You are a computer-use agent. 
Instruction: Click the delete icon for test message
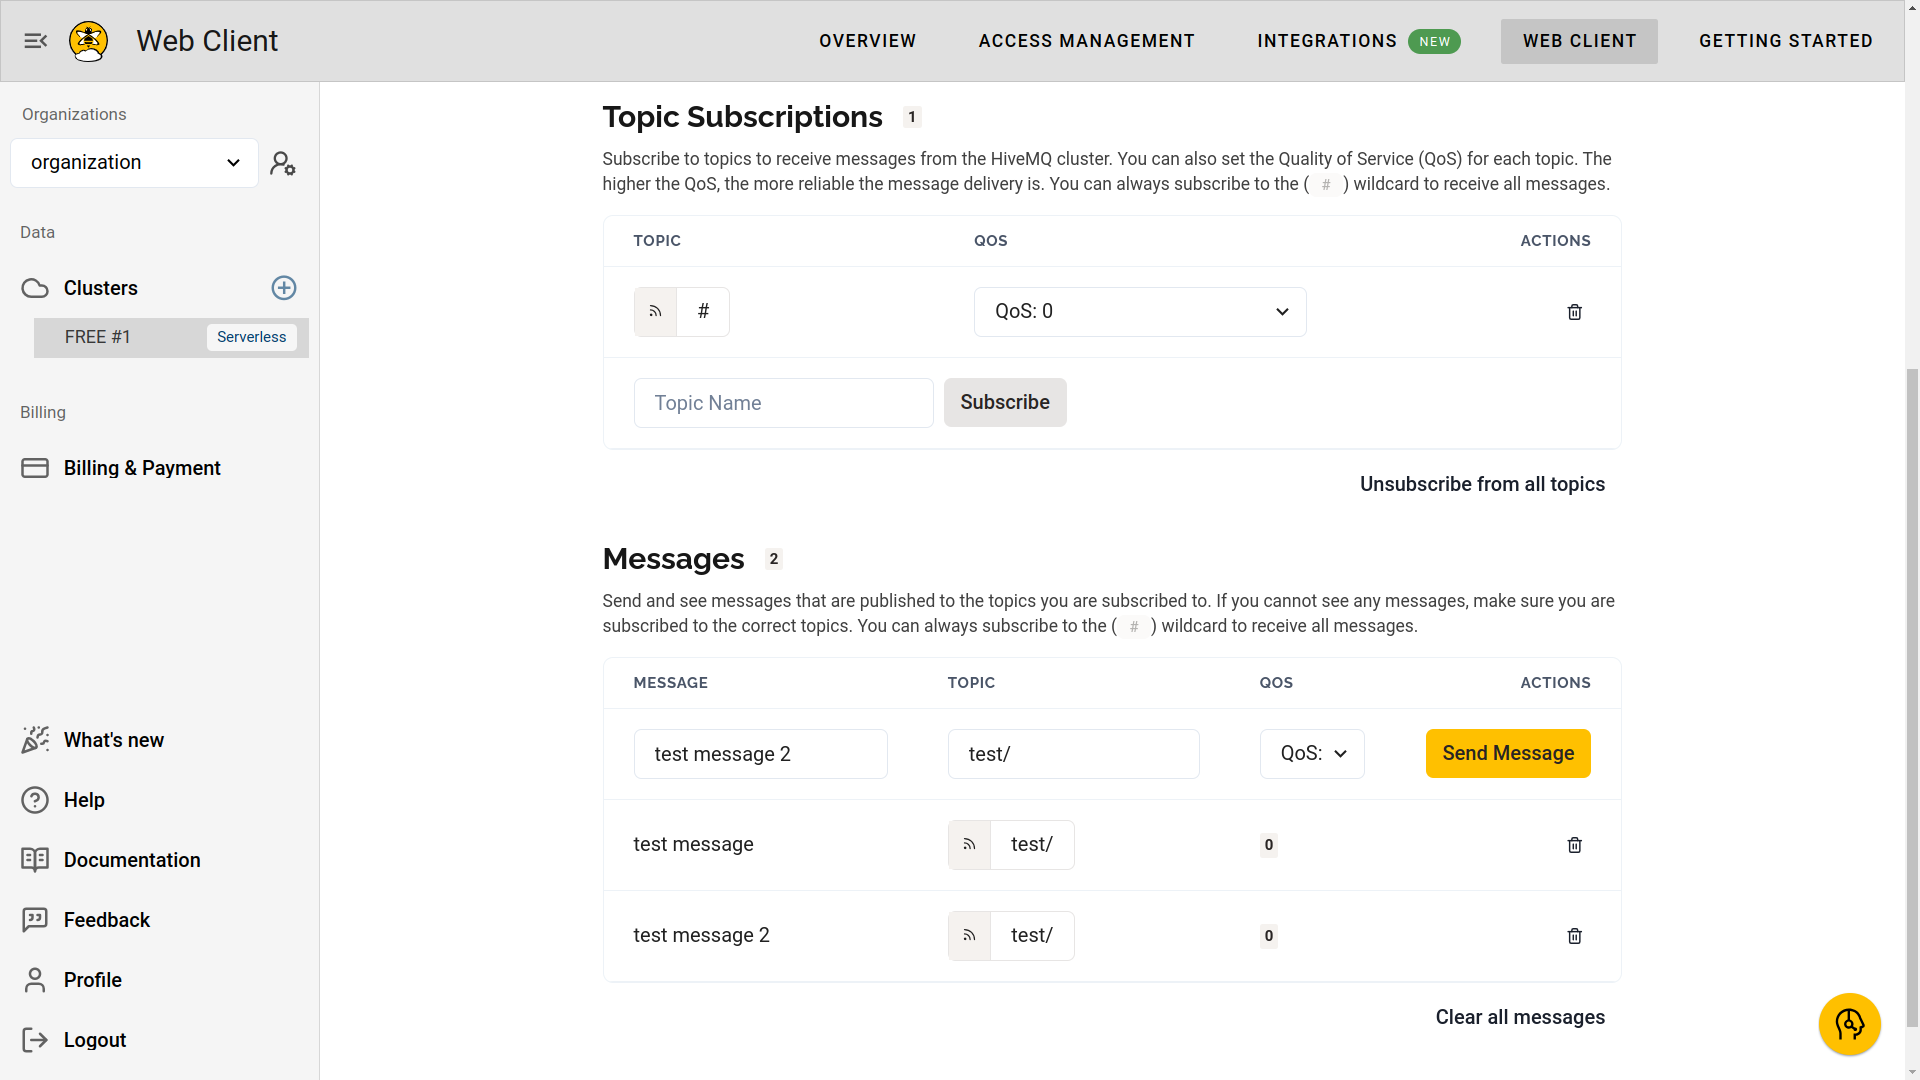[x=1575, y=844]
